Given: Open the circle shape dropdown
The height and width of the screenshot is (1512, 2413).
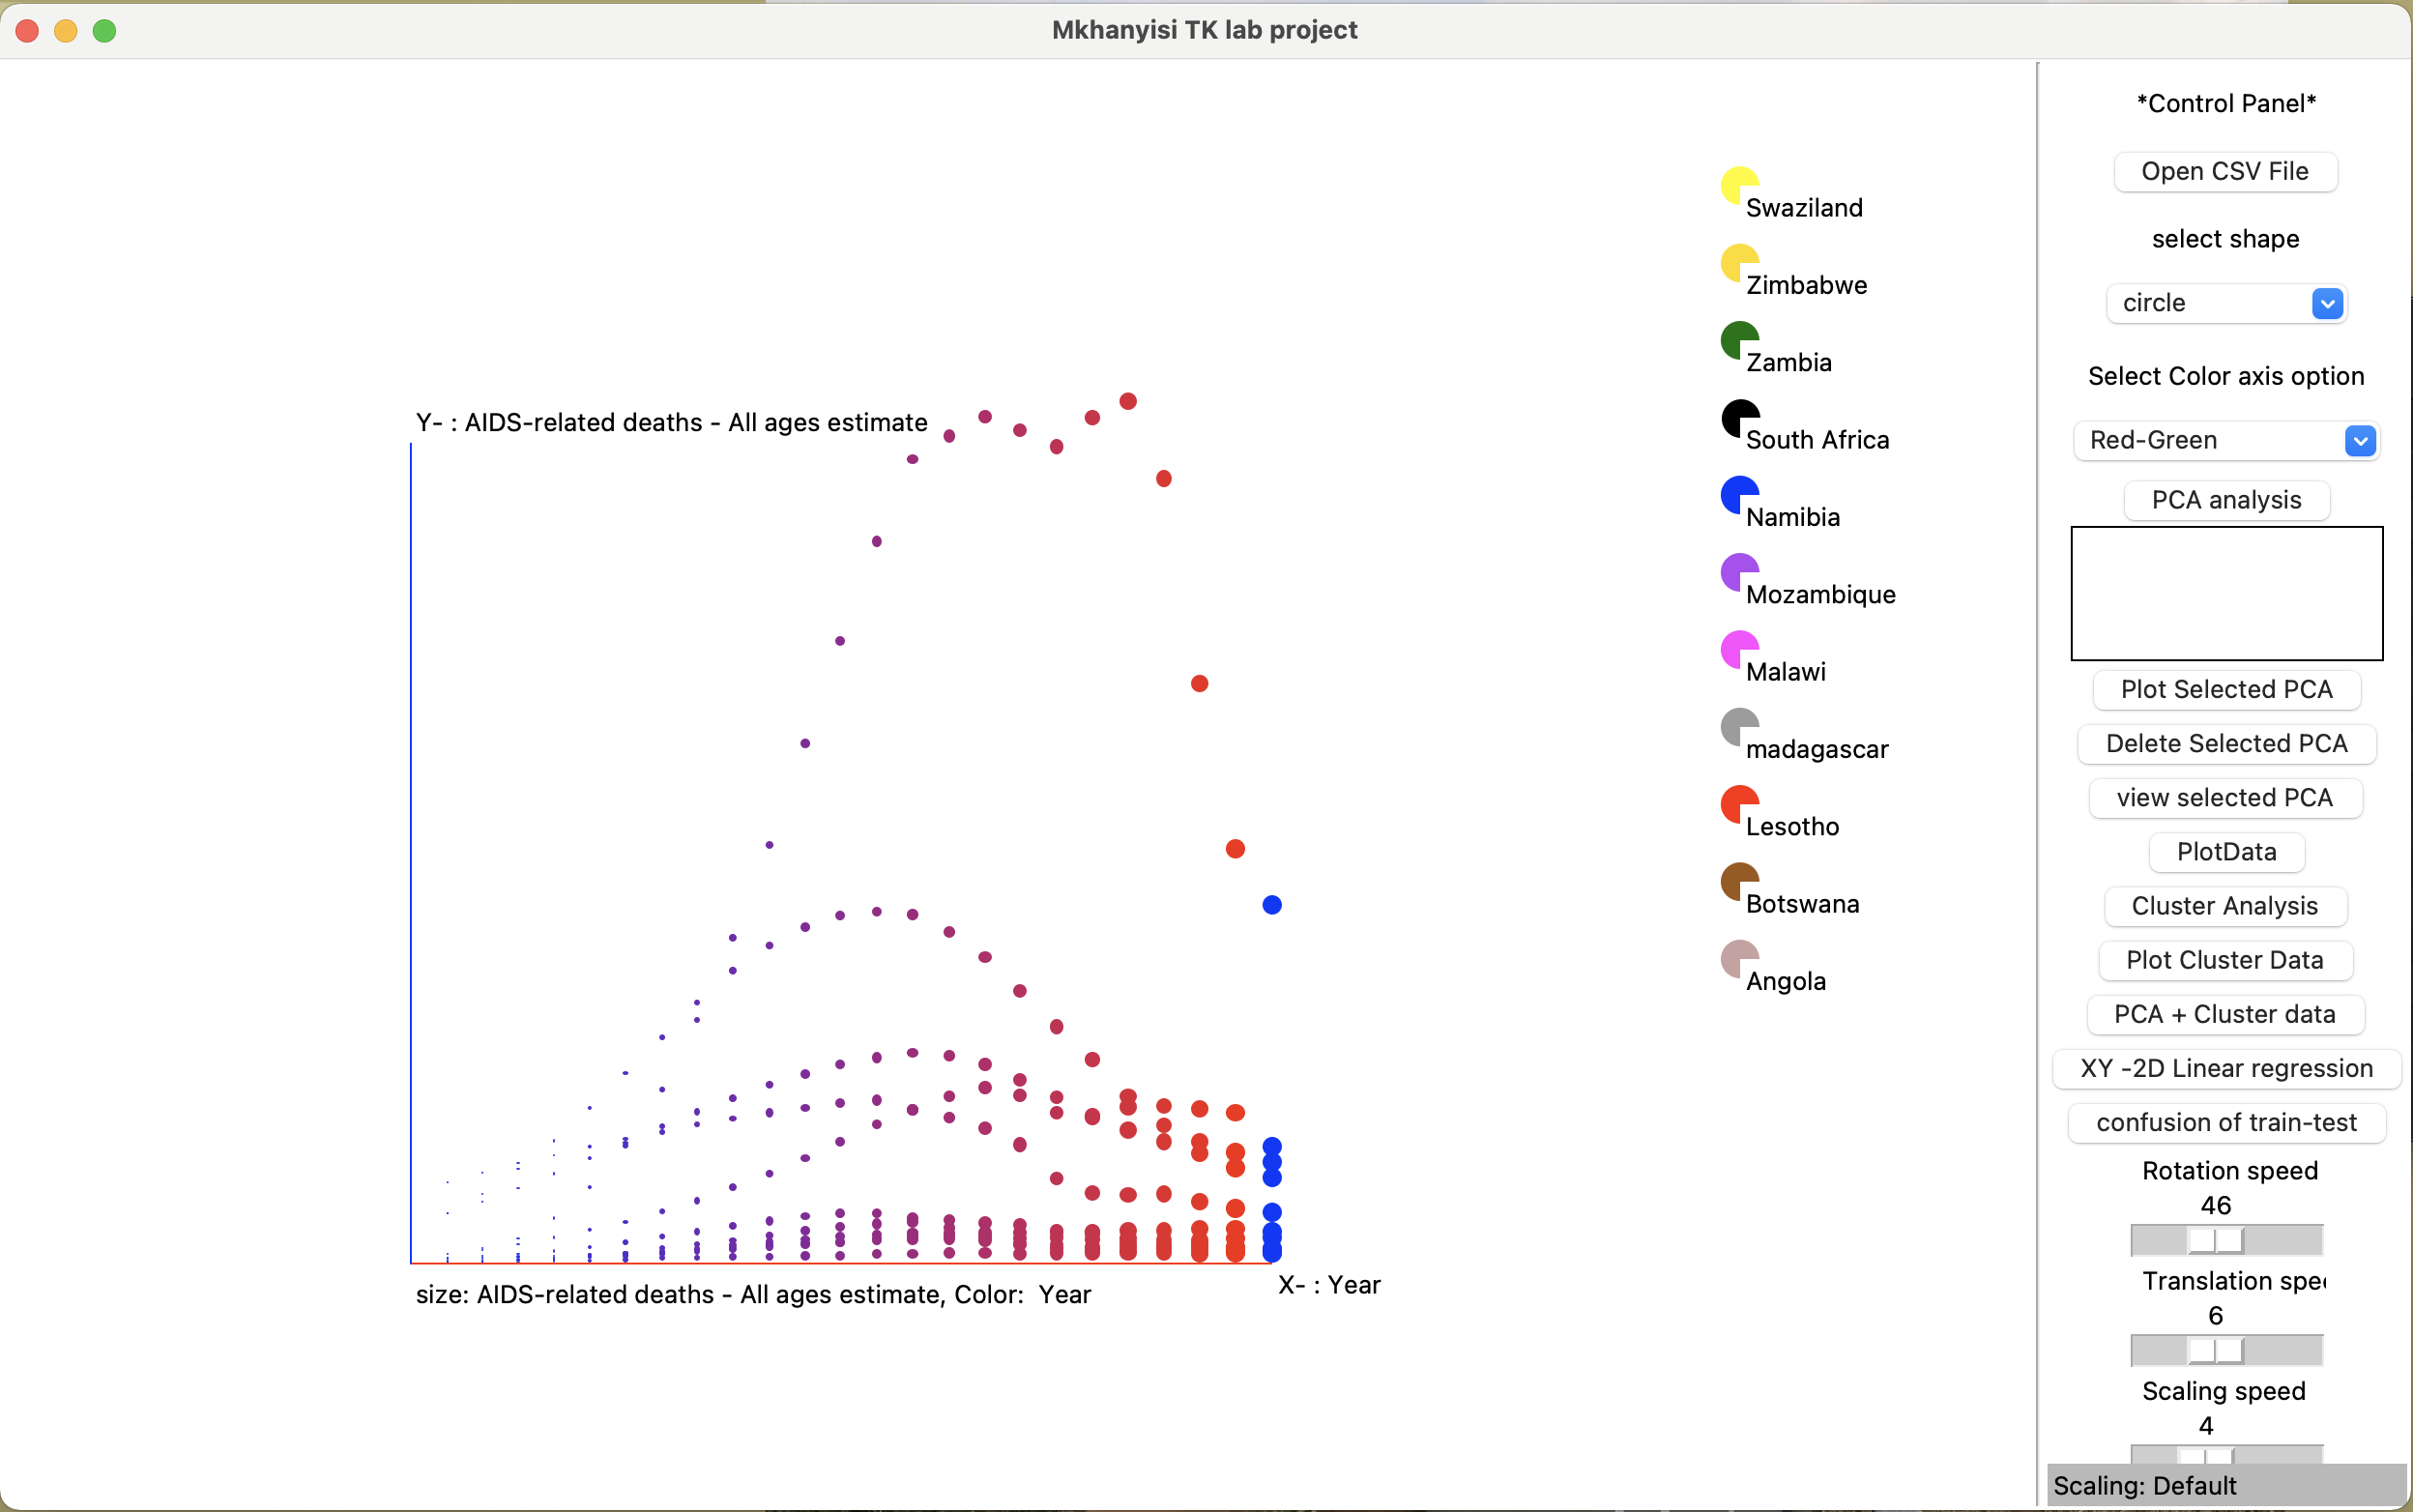Looking at the screenshot, I should (2225, 303).
